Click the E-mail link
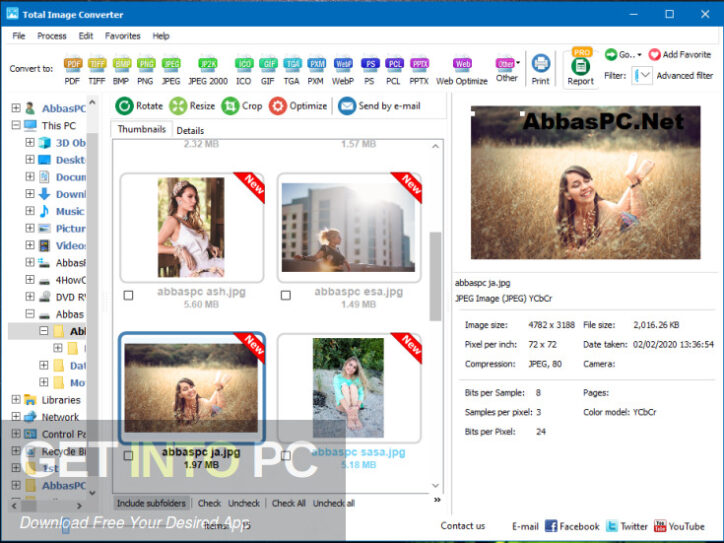This screenshot has width=724, height=543. click(x=525, y=526)
